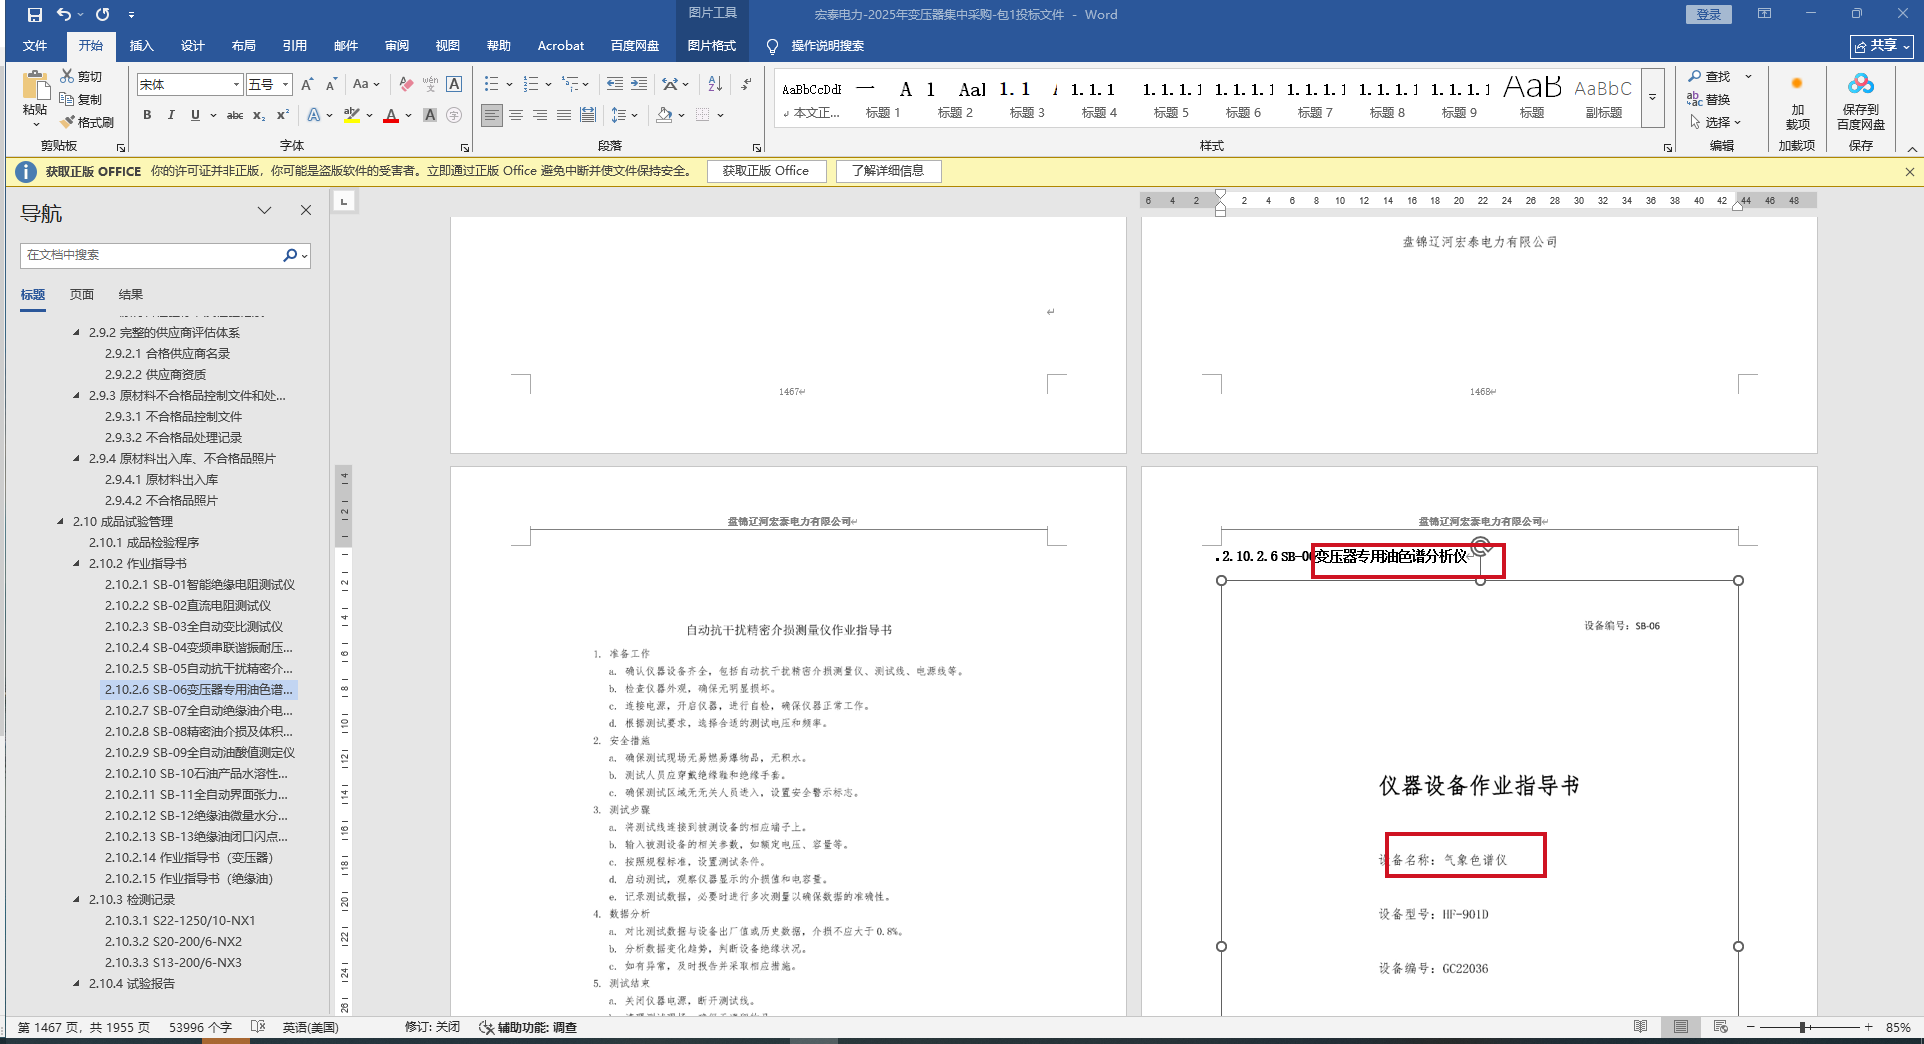Toggle strikethrough formatting
Viewport: 1924px width, 1044px height.
click(x=235, y=115)
